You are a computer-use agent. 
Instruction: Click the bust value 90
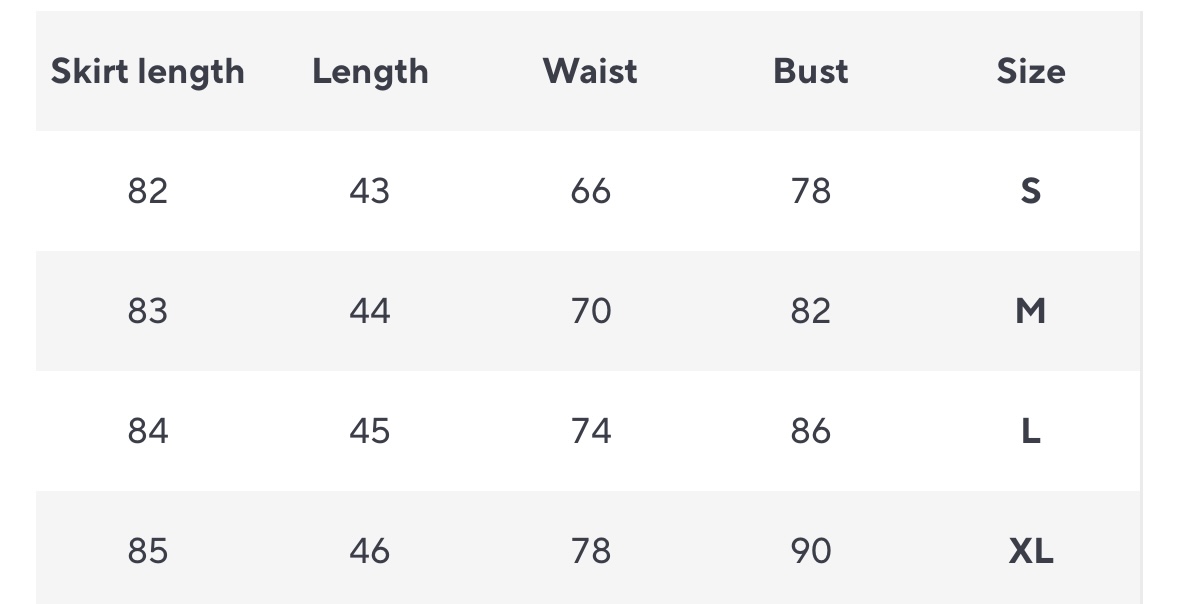pyautogui.click(x=810, y=551)
